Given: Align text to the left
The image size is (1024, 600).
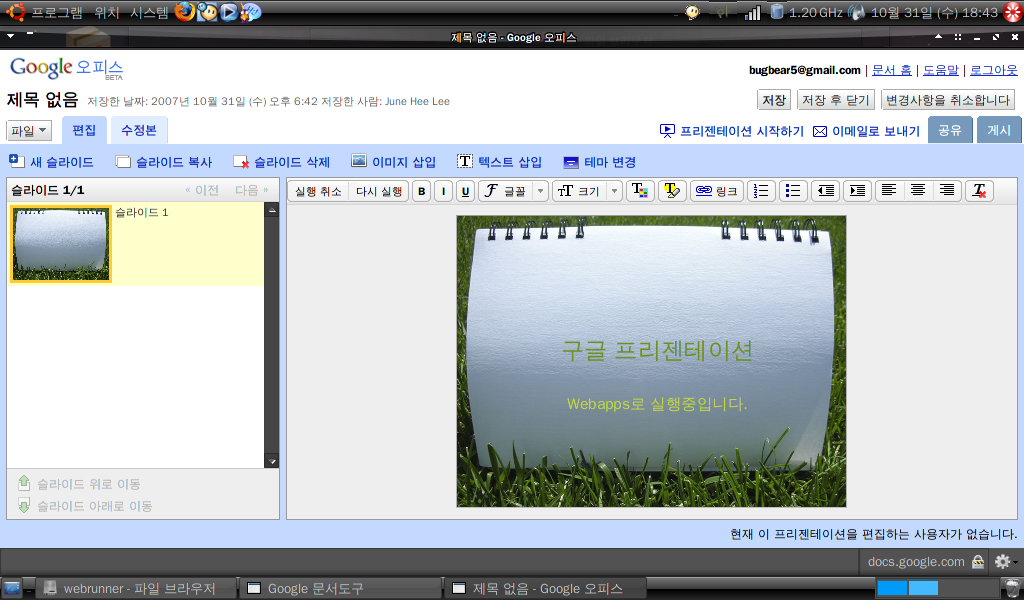Looking at the screenshot, I should (x=889, y=190).
